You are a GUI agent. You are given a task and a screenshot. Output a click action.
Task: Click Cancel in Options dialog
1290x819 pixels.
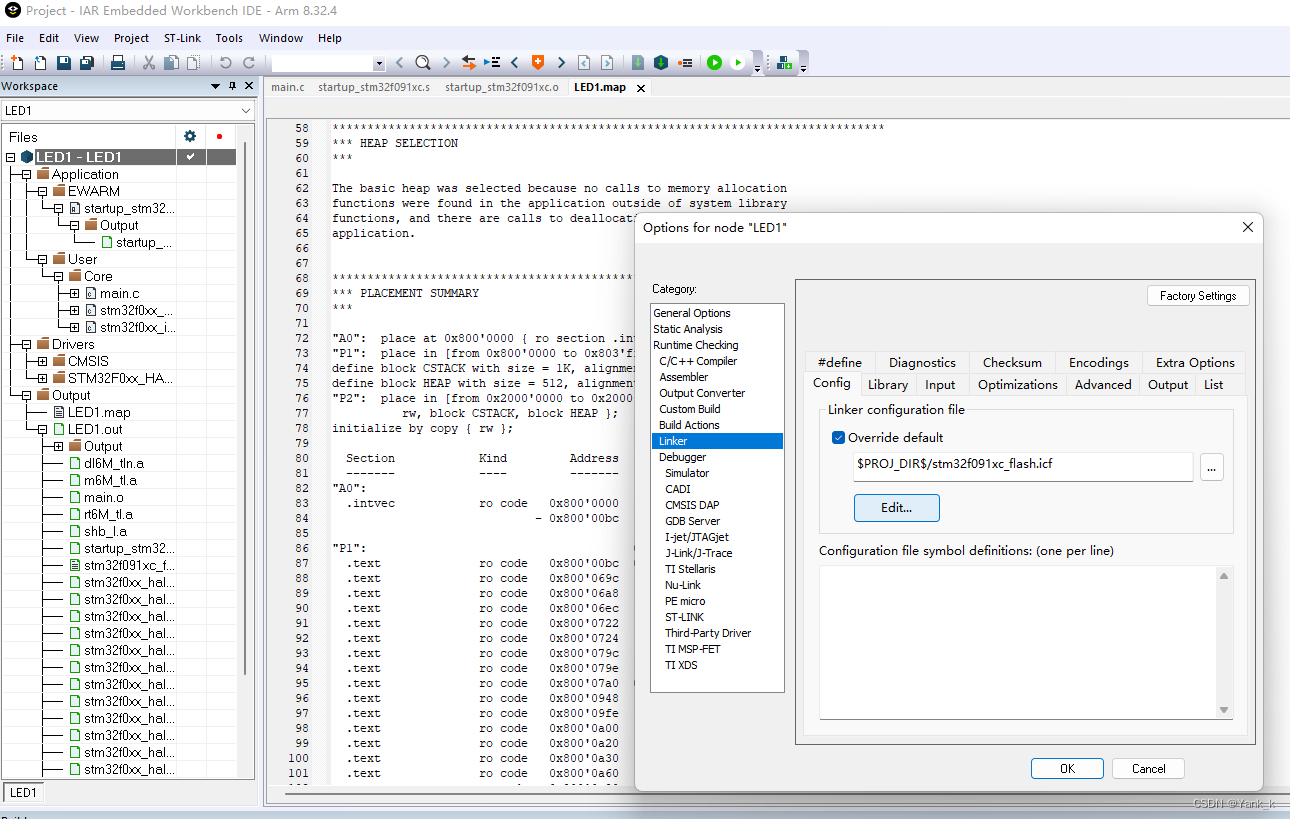(1148, 768)
